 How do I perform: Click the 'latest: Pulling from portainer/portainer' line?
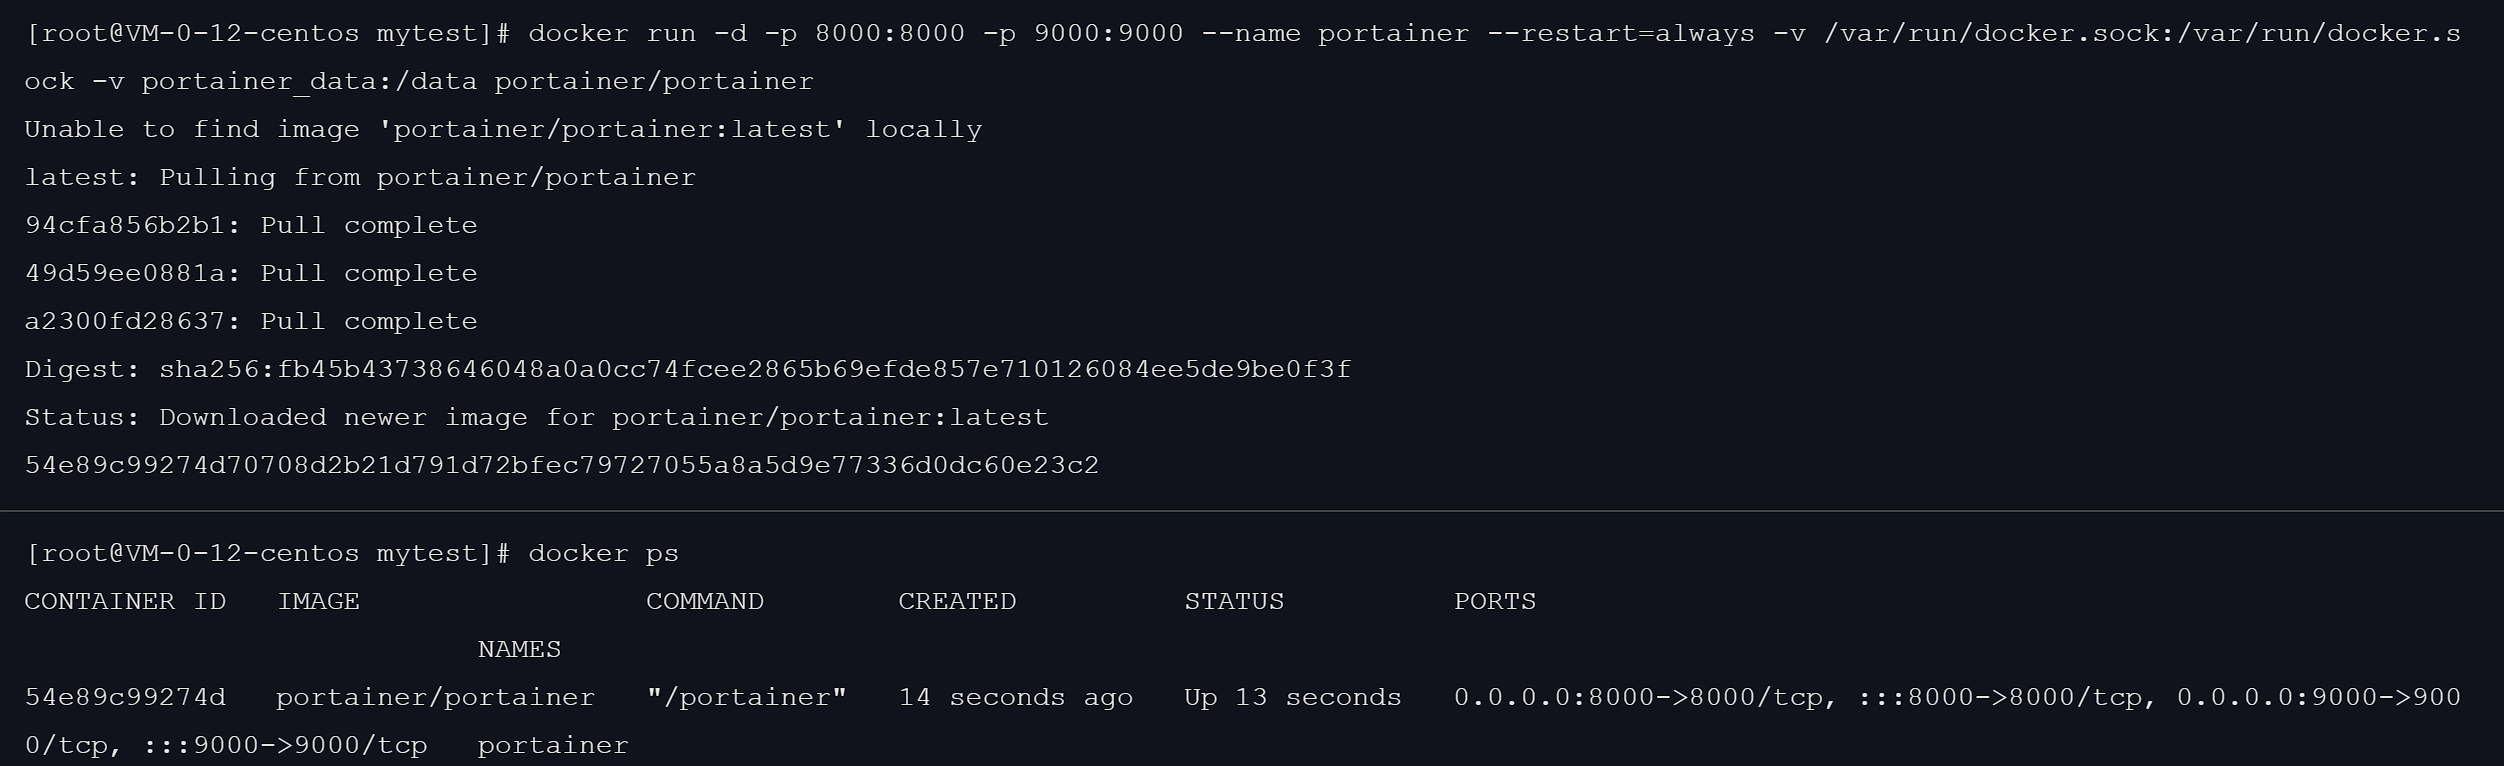pos(360,178)
